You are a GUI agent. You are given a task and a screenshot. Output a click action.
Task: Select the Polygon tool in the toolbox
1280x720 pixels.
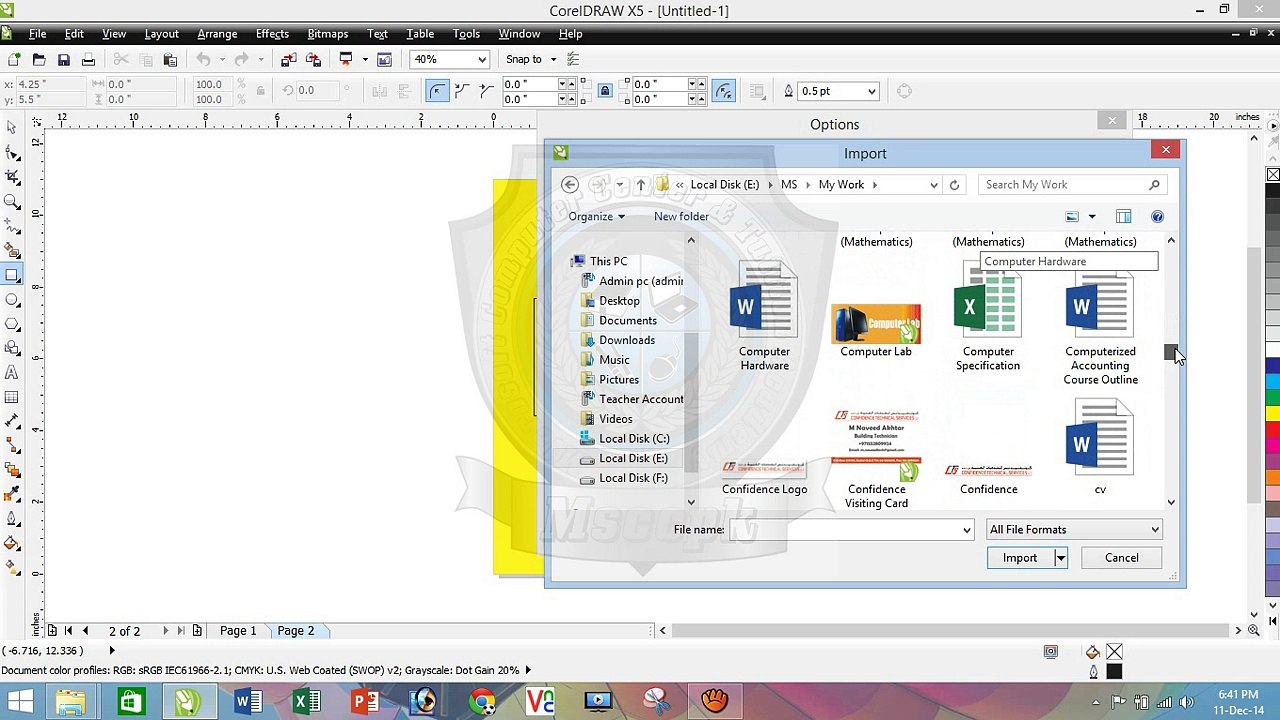coord(12,324)
